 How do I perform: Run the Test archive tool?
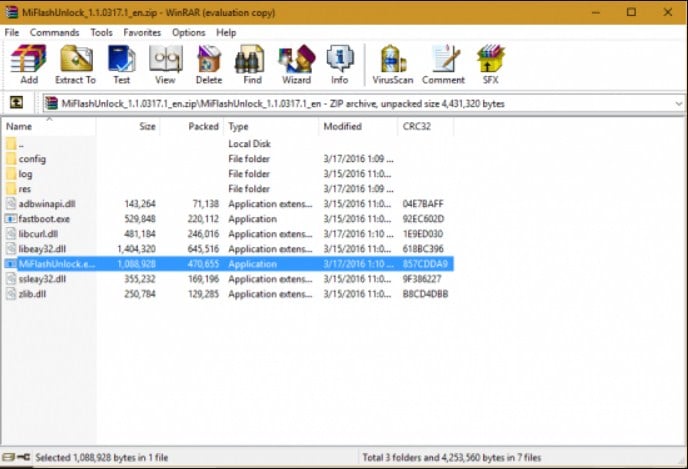122,64
